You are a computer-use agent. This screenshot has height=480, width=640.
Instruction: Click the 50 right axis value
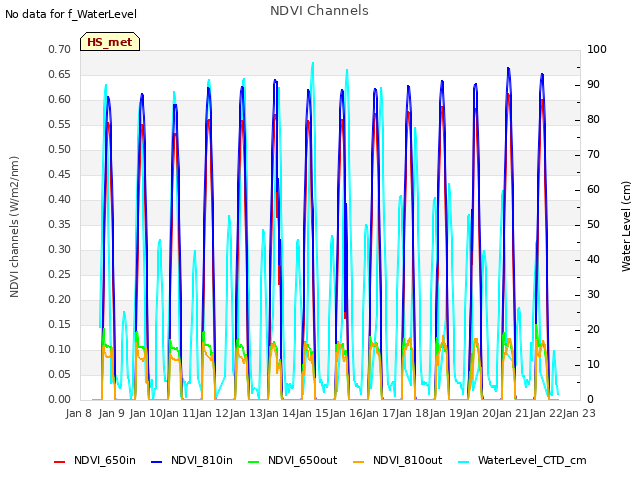point(593,224)
